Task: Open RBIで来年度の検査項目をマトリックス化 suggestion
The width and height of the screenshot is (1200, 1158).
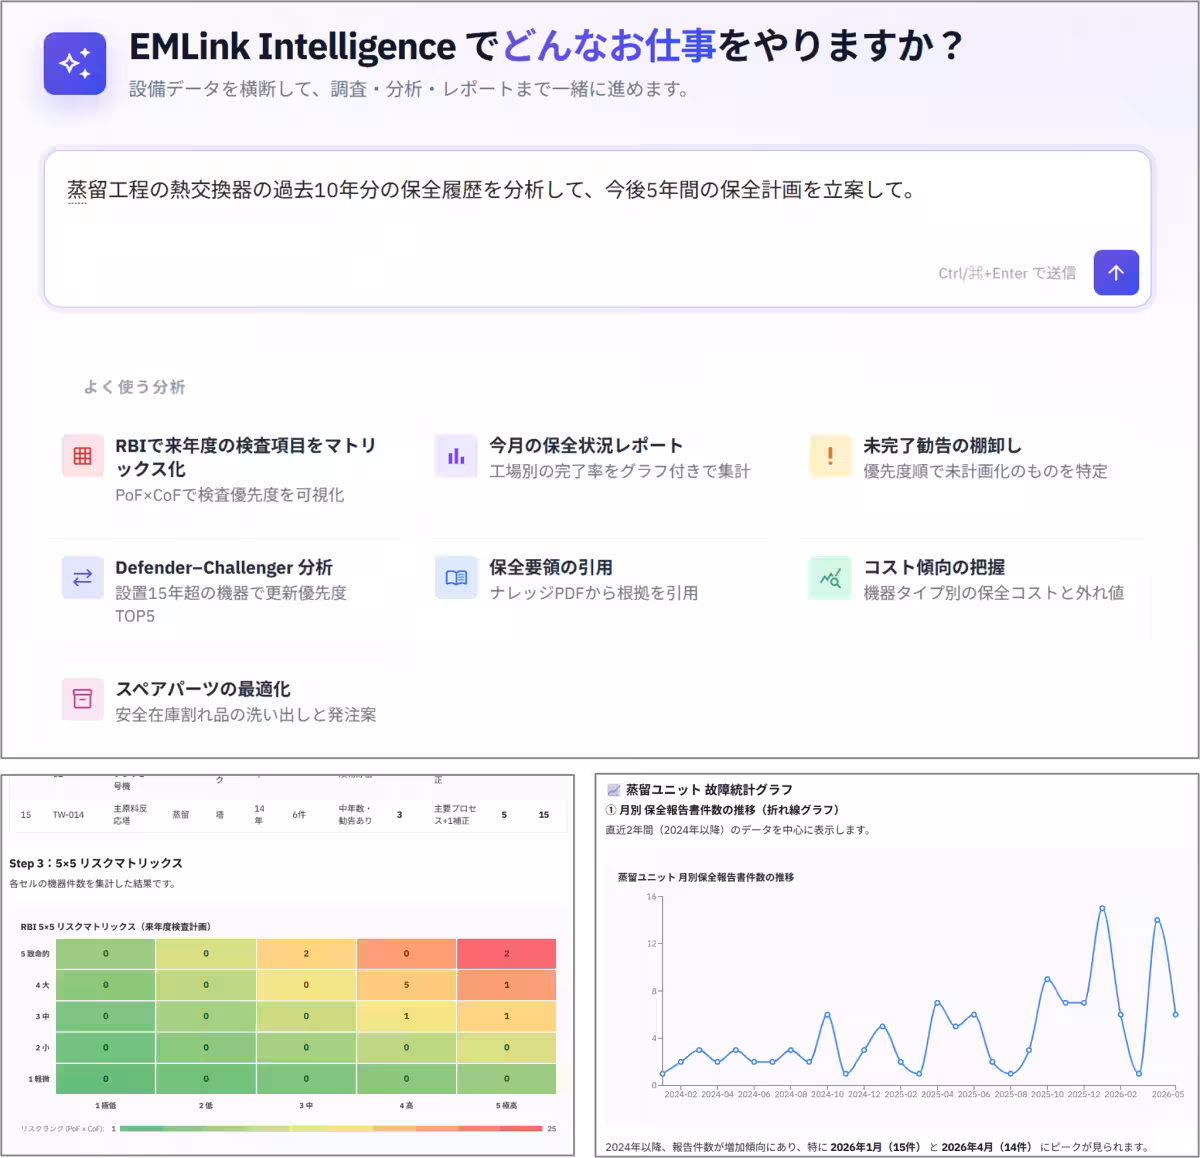Action: click(224, 469)
